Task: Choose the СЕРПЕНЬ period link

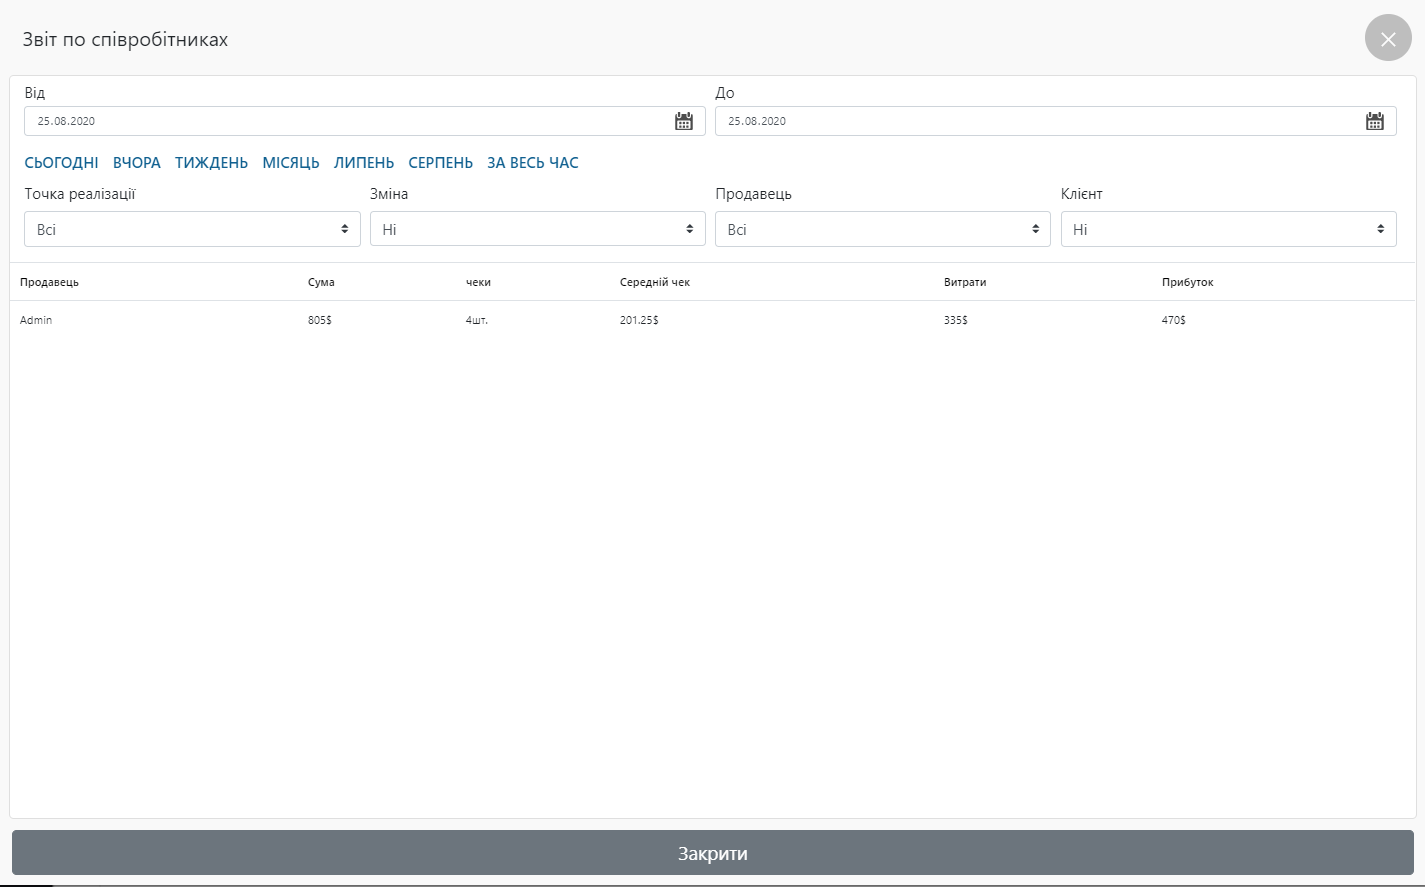Action: pos(440,163)
